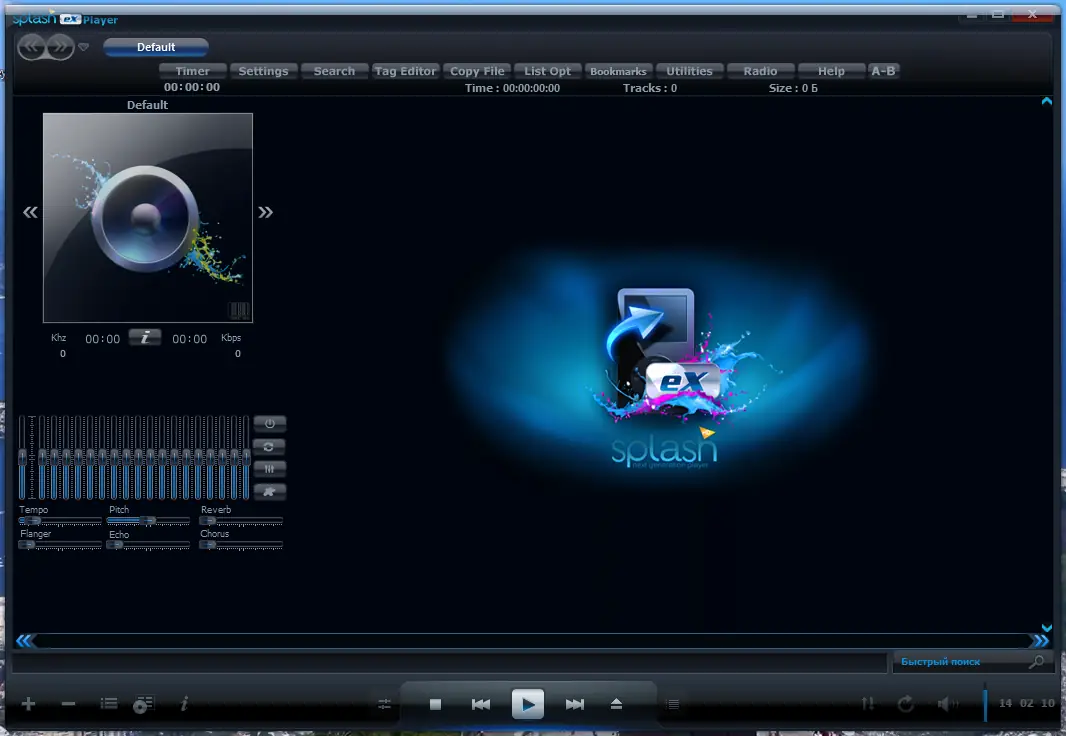The image size is (1066, 736).
Task: Click the info button under album art
Action: pos(145,338)
